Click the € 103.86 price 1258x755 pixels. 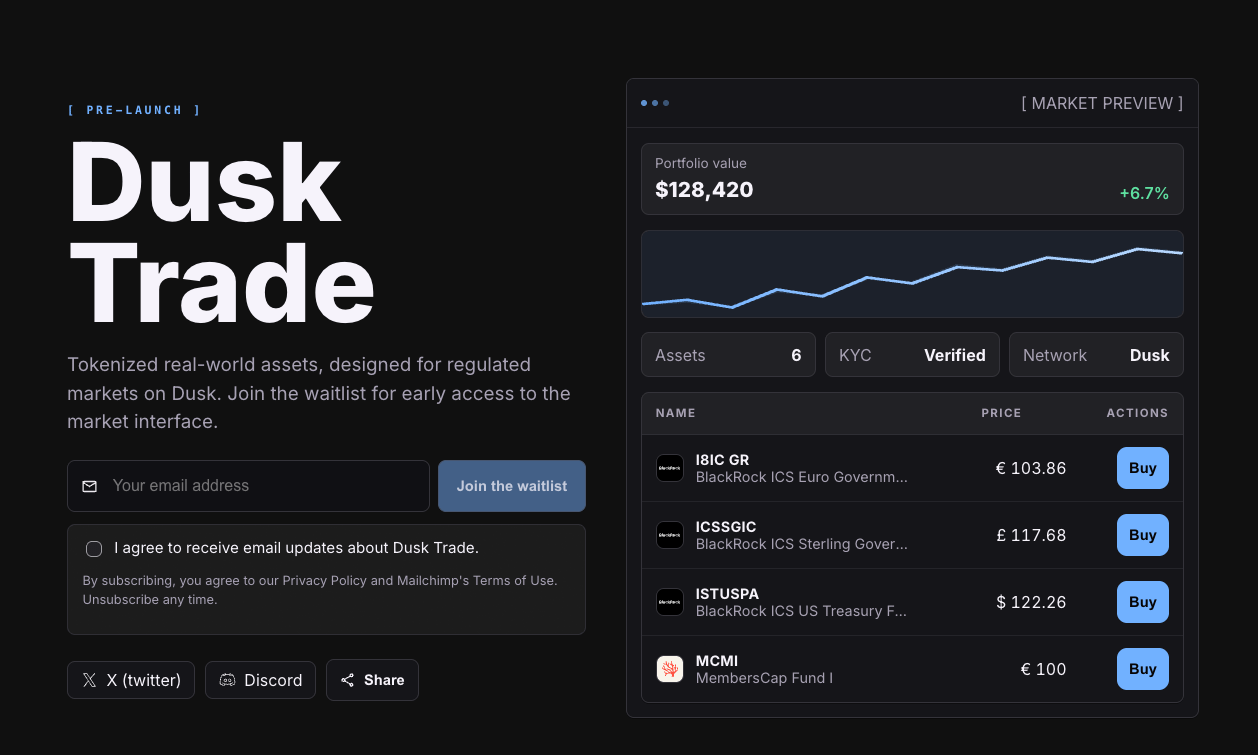[x=1031, y=468]
